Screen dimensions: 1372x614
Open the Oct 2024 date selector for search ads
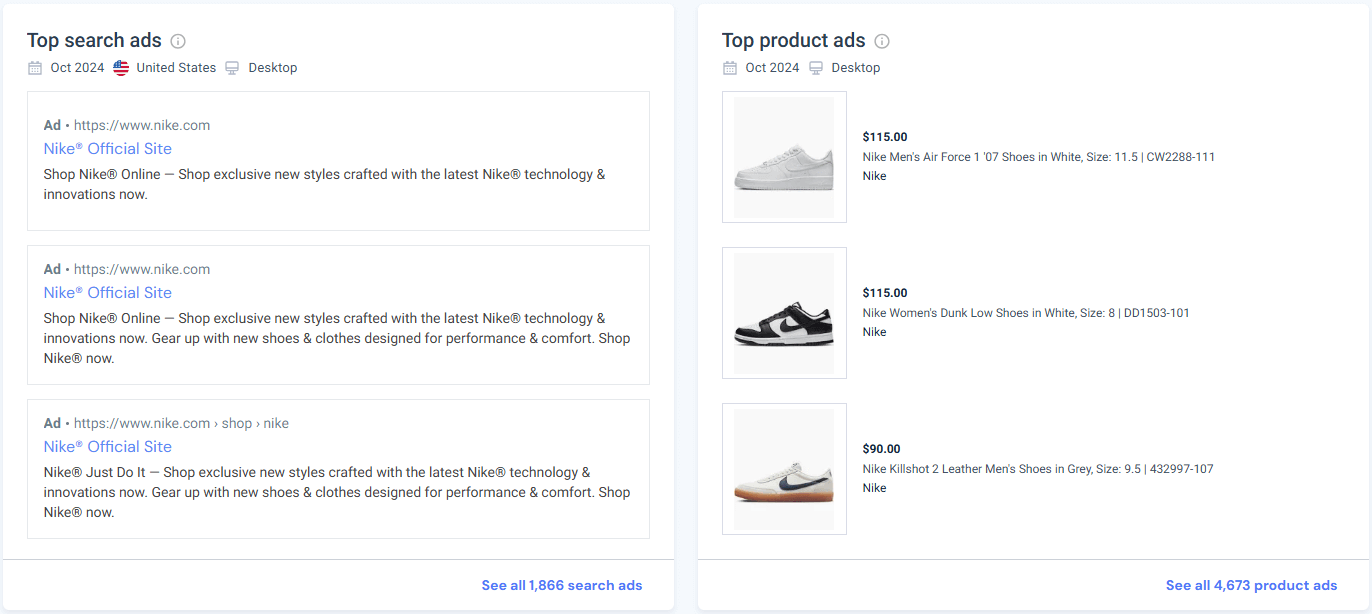(x=77, y=67)
